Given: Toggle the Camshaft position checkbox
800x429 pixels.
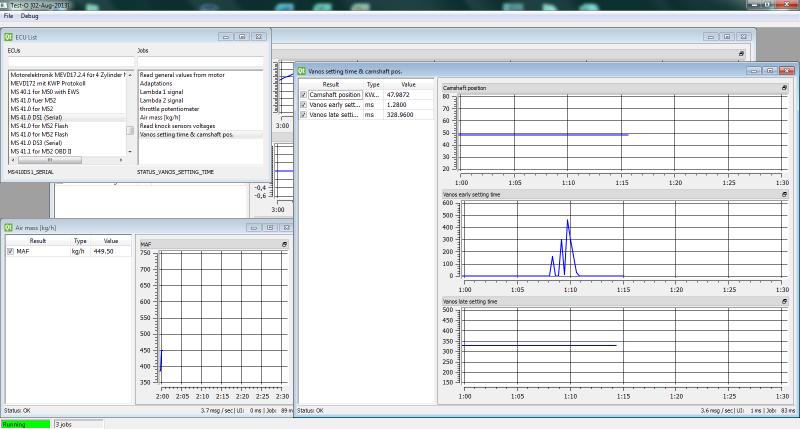Looking at the screenshot, I should pyautogui.click(x=304, y=95).
